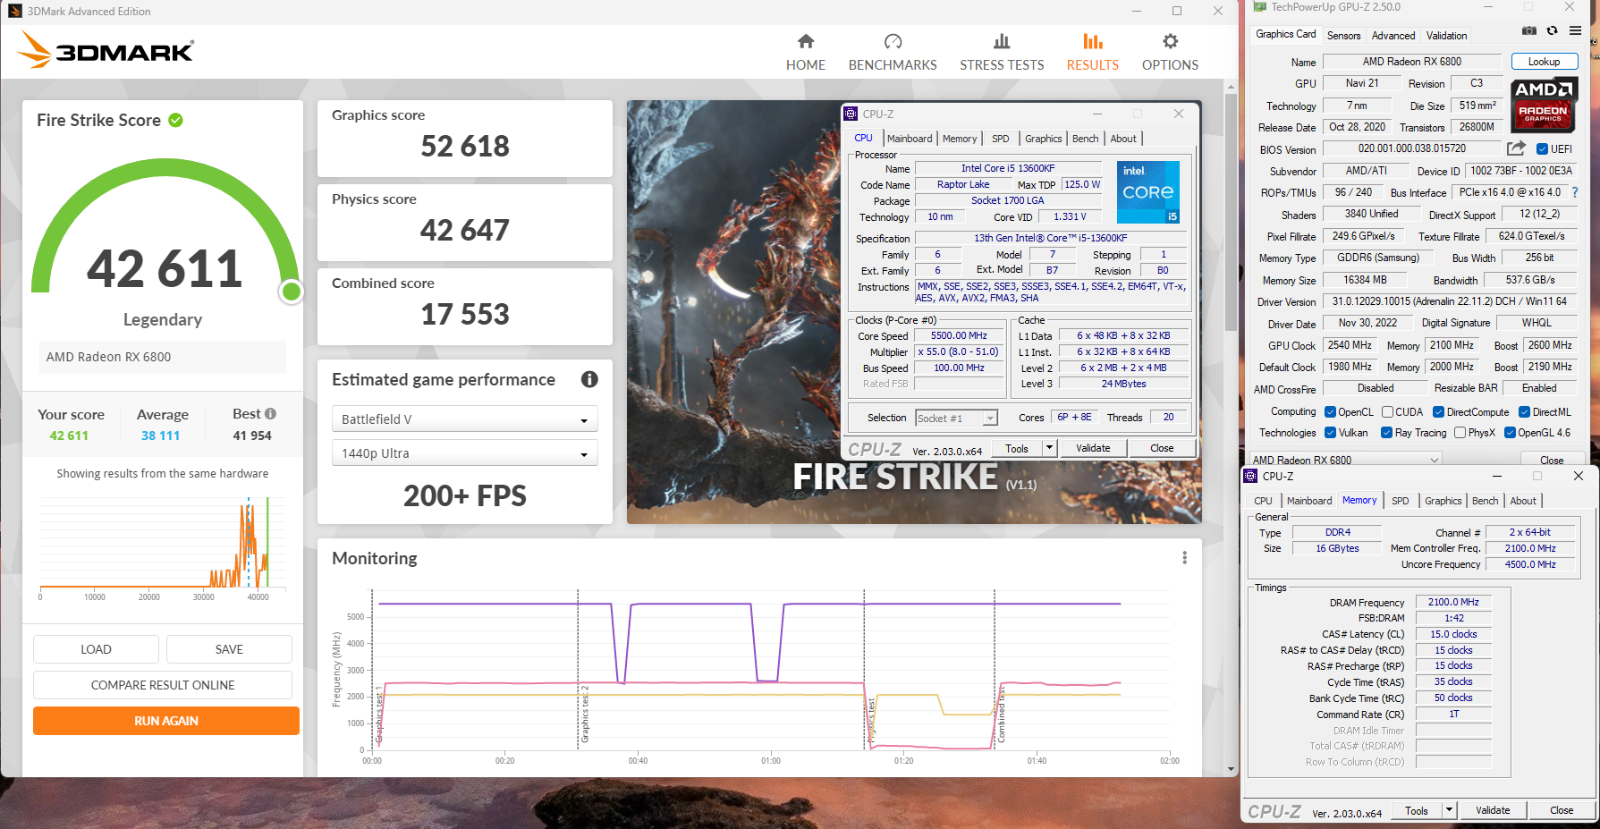This screenshot has width=1600, height=829.
Task: Click the 3DMark logo
Action: (x=106, y=49)
